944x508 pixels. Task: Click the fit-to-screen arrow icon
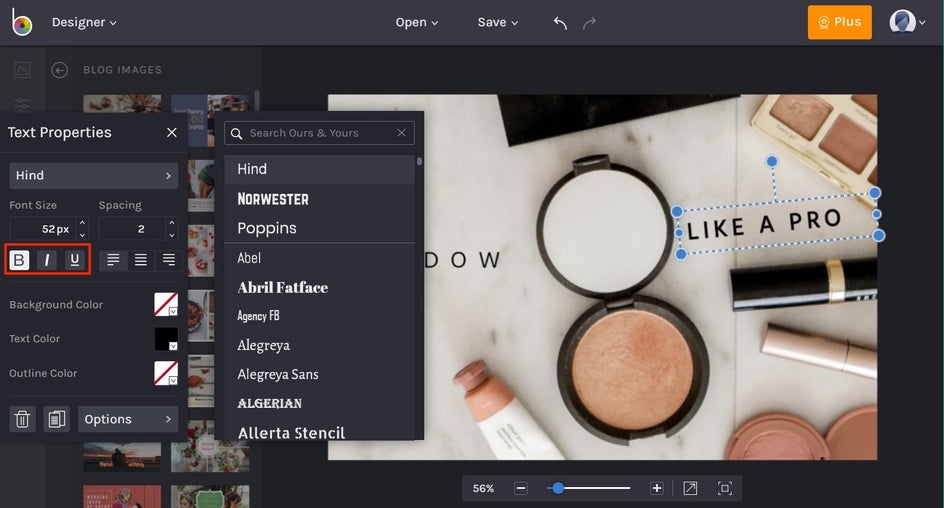point(691,488)
